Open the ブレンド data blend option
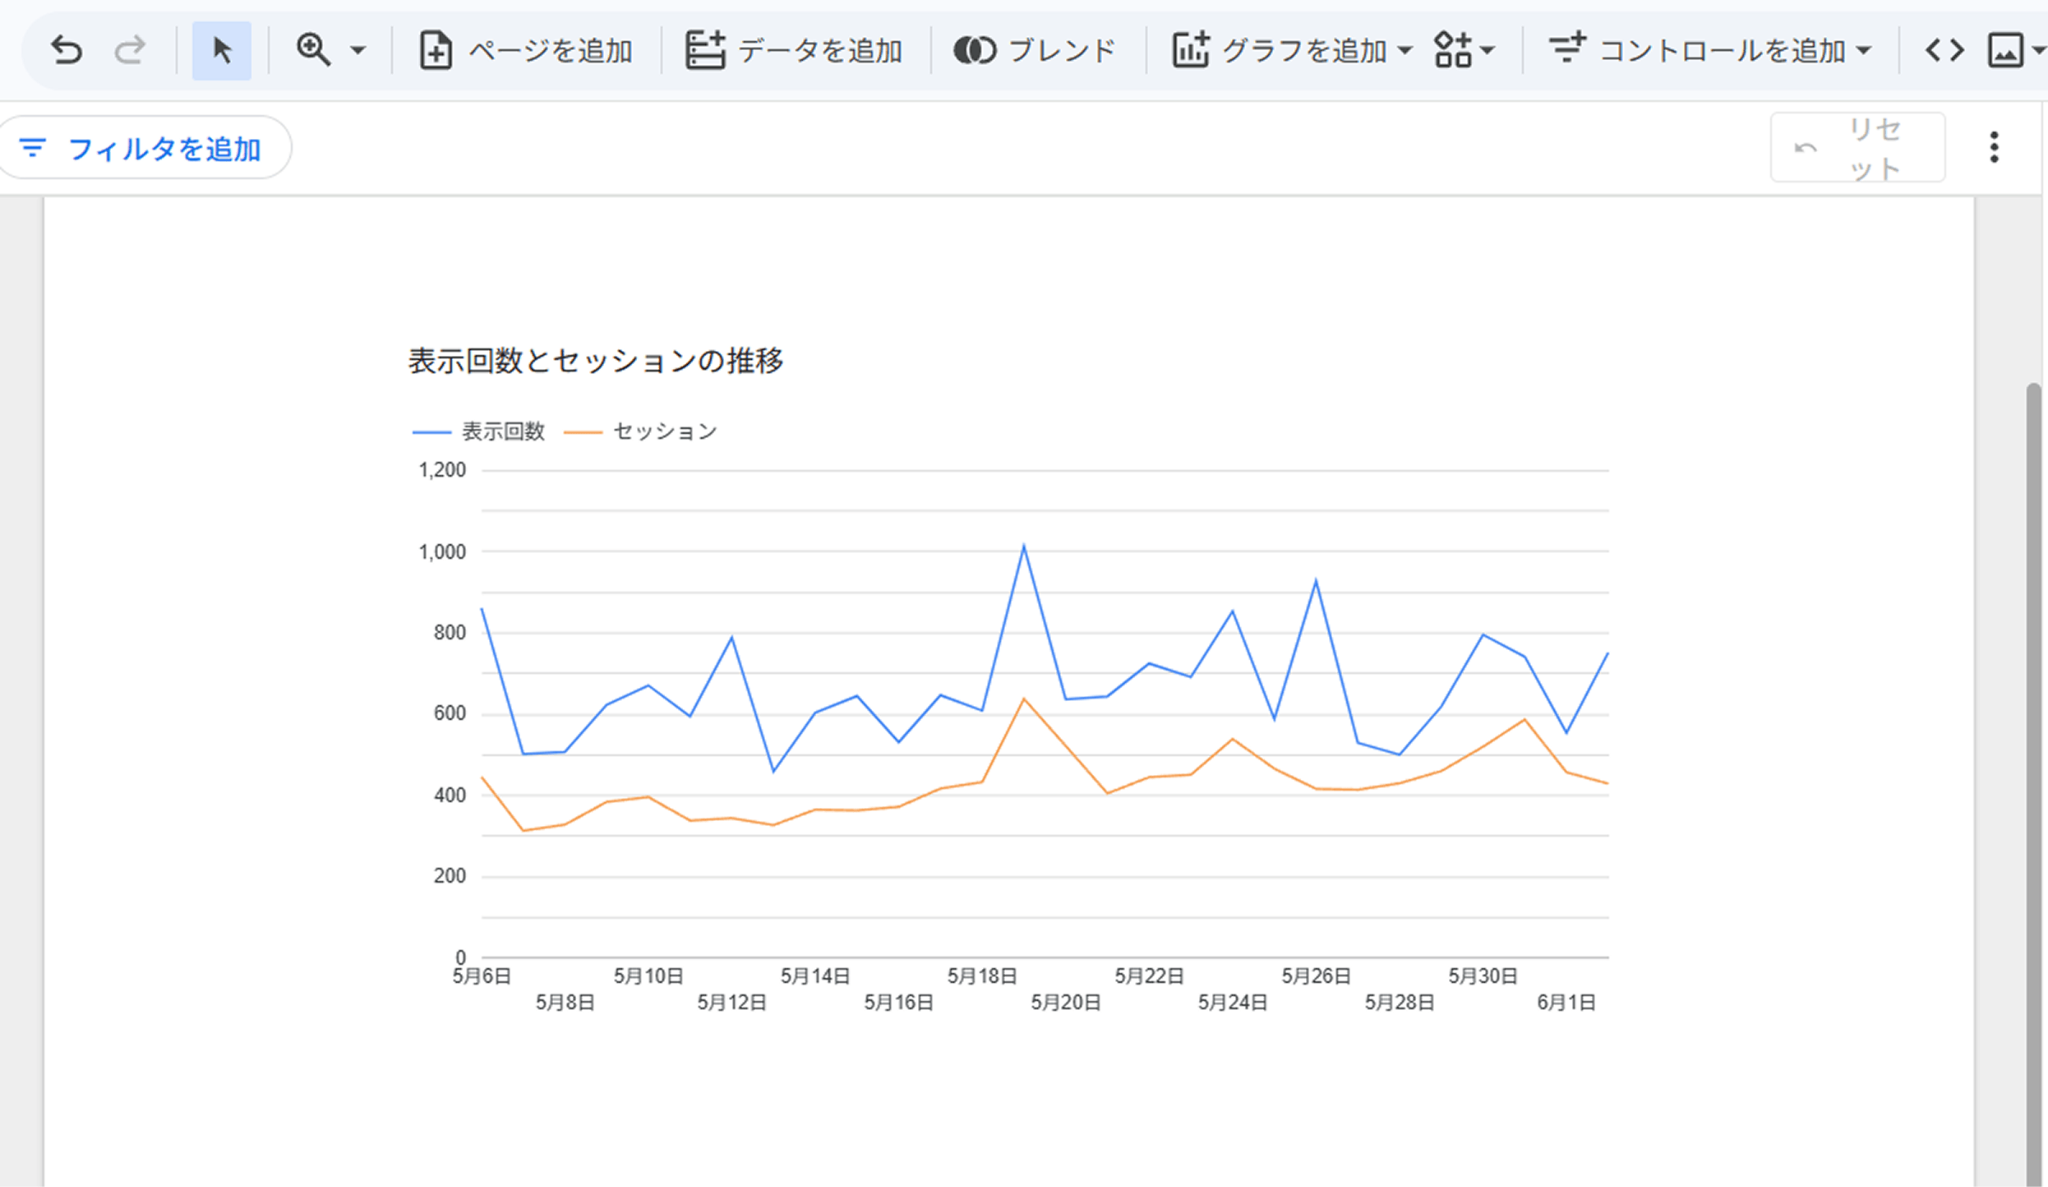The height and width of the screenshot is (1187, 2048). (1034, 50)
